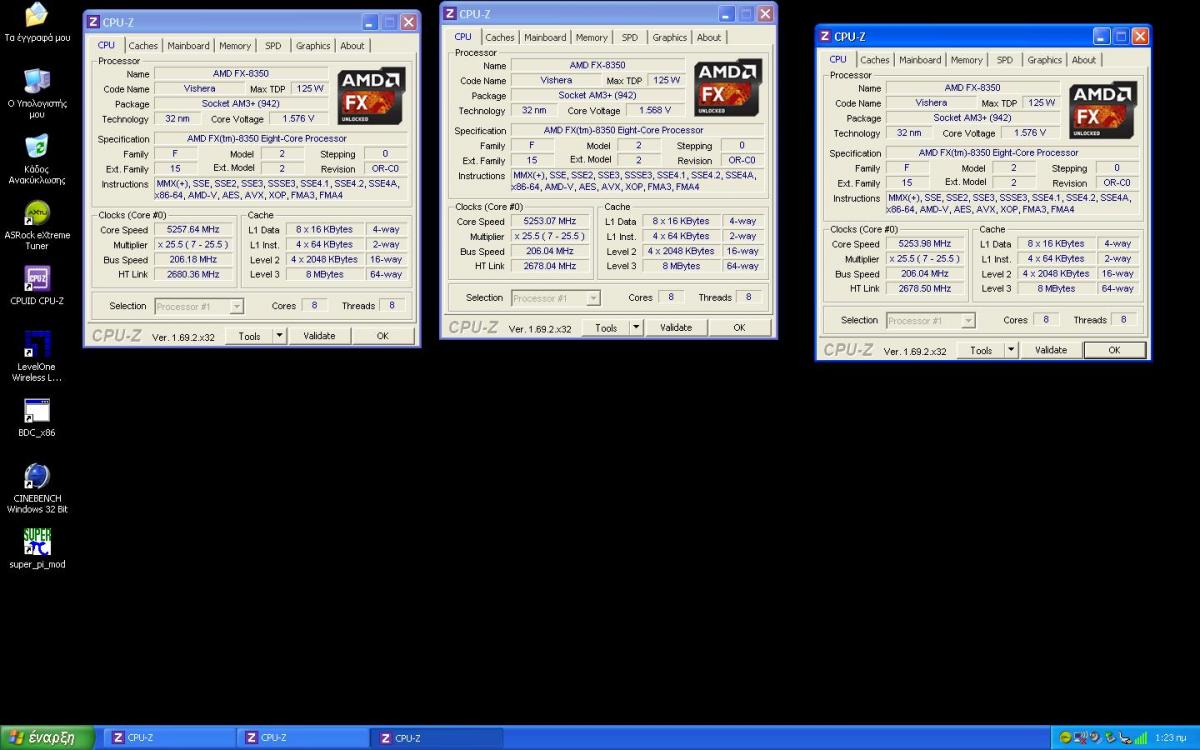Open Processor #1 selection dropdown in middle window
This screenshot has height=750, width=1200.
[x=555, y=298]
